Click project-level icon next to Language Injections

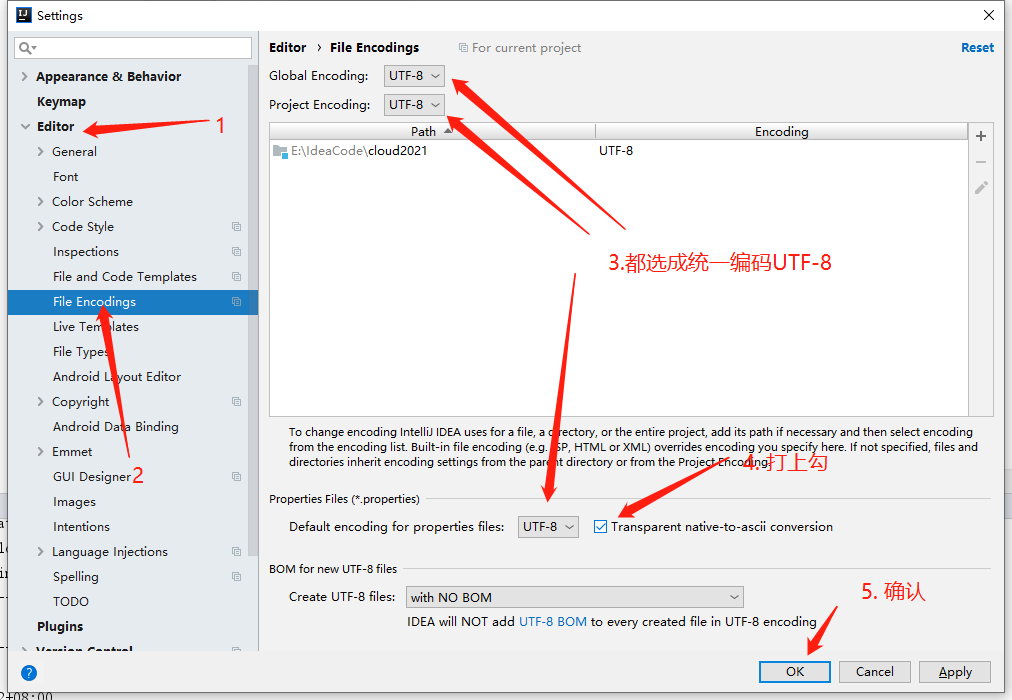coord(237,552)
